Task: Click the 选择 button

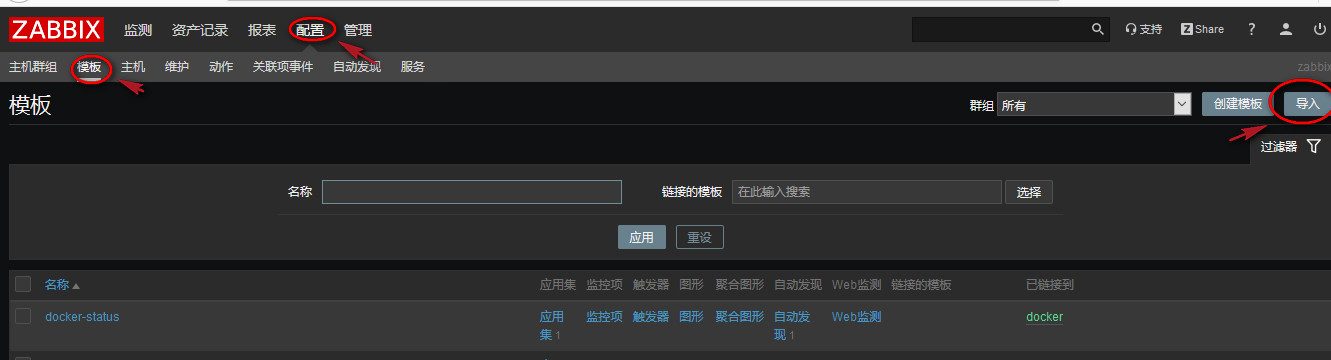Action: tap(1029, 192)
